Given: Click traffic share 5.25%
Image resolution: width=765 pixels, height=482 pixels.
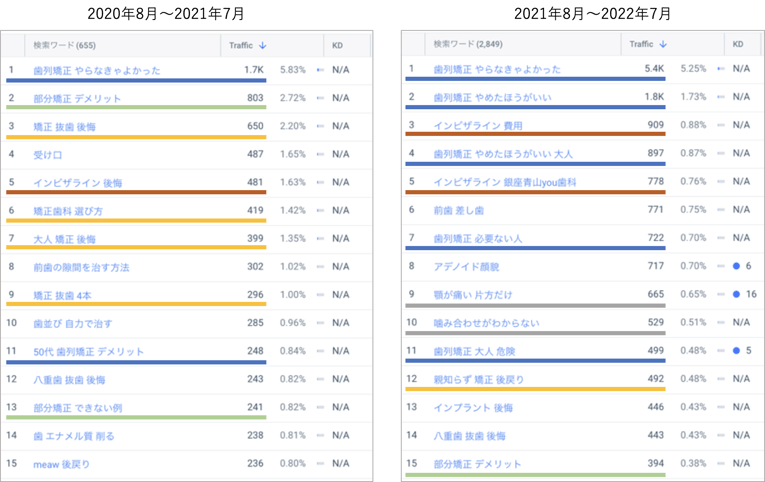Looking at the screenshot, I should click(x=693, y=69).
